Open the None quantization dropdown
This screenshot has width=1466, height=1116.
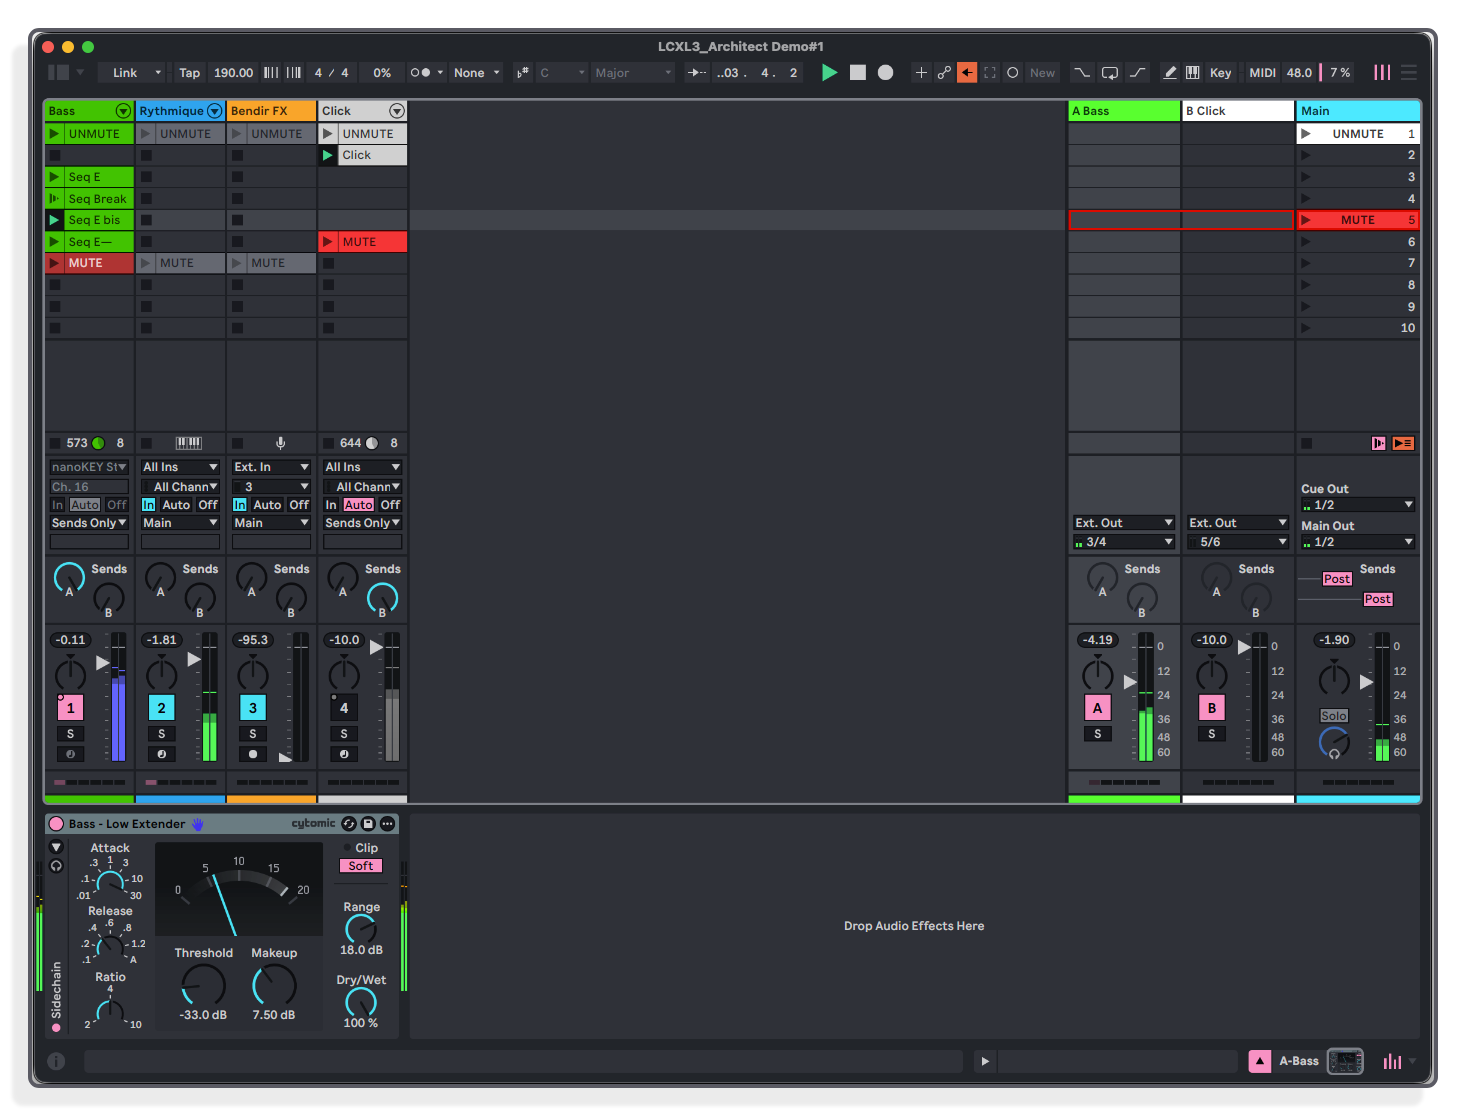(476, 72)
